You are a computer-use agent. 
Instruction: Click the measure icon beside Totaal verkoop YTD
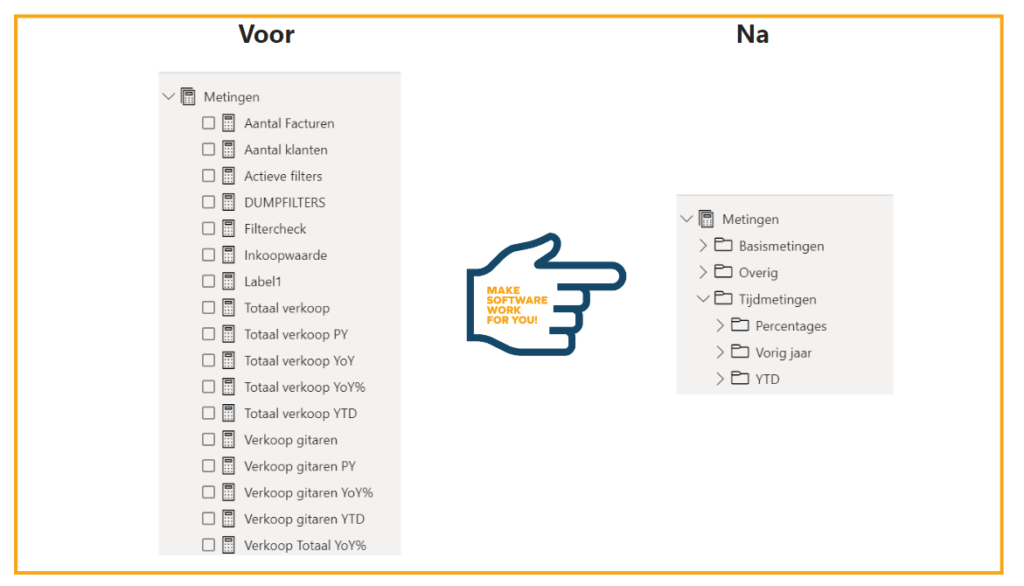point(228,413)
